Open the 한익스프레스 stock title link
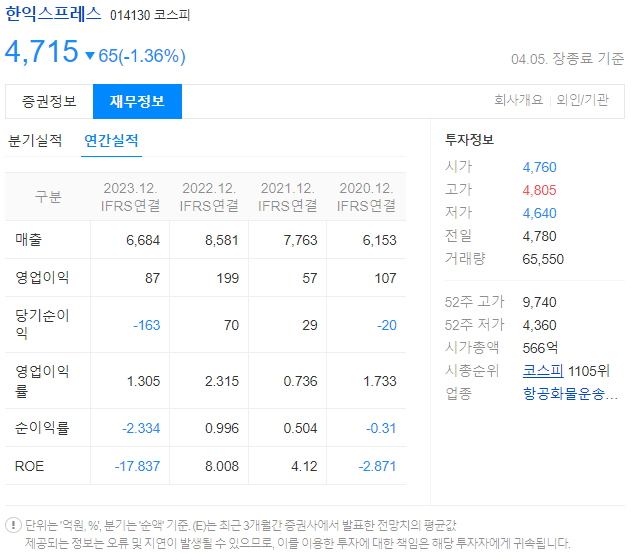 (53, 14)
